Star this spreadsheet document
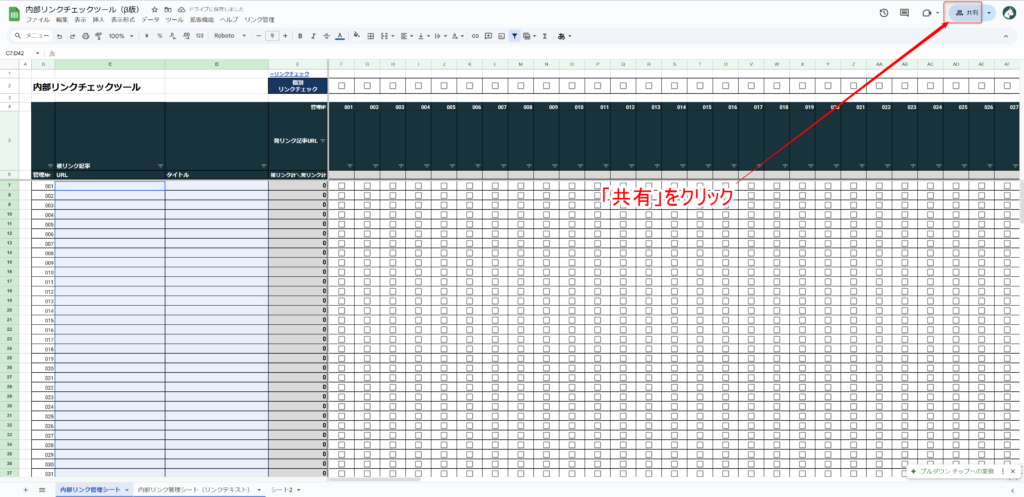The width and height of the screenshot is (1024, 497). pyautogui.click(x=154, y=10)
